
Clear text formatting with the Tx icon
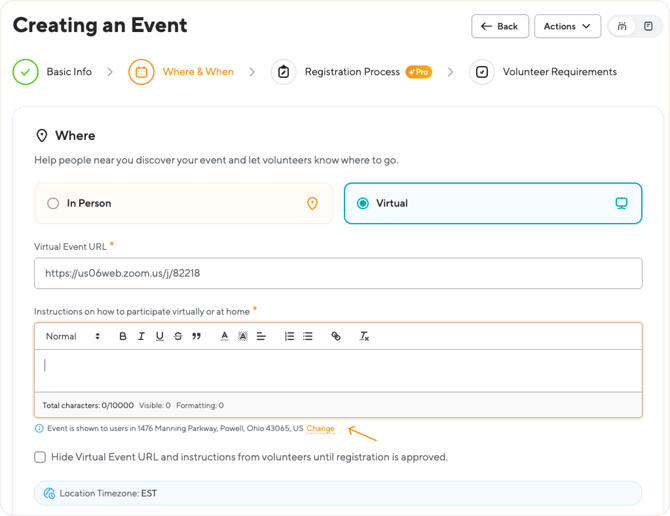click(x=364, y=336)
